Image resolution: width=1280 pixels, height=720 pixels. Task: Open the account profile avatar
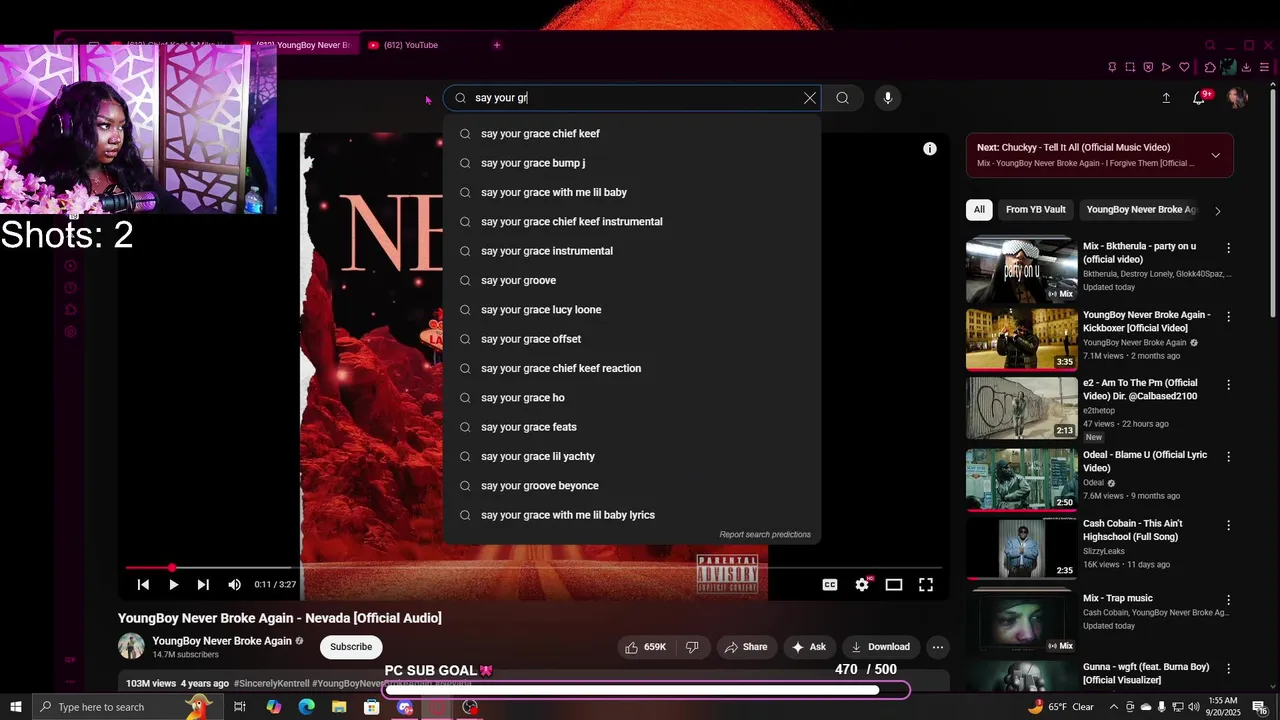[x=1238, y=98]
